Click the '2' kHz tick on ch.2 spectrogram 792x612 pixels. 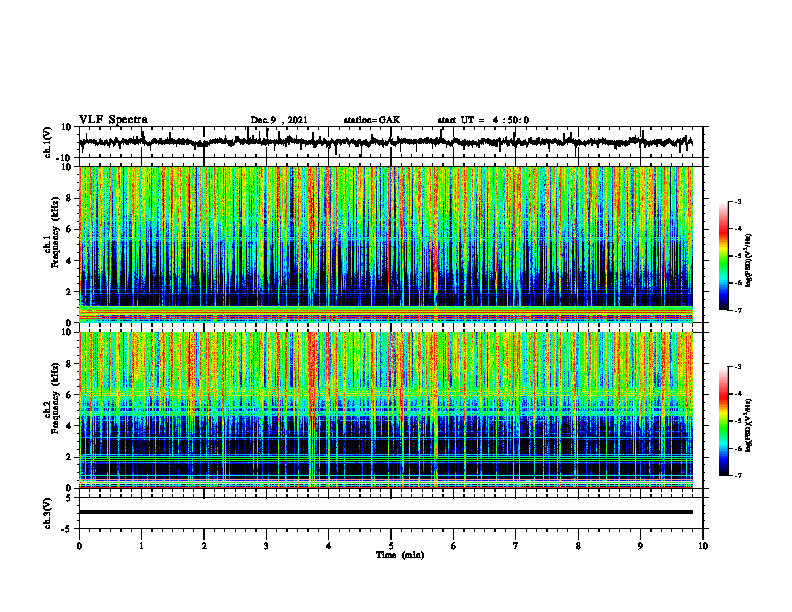[70, 457]
